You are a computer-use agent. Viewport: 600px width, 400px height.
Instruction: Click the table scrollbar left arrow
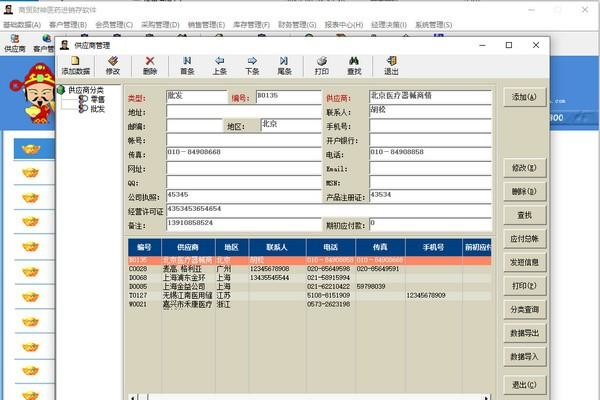(133, 397)
